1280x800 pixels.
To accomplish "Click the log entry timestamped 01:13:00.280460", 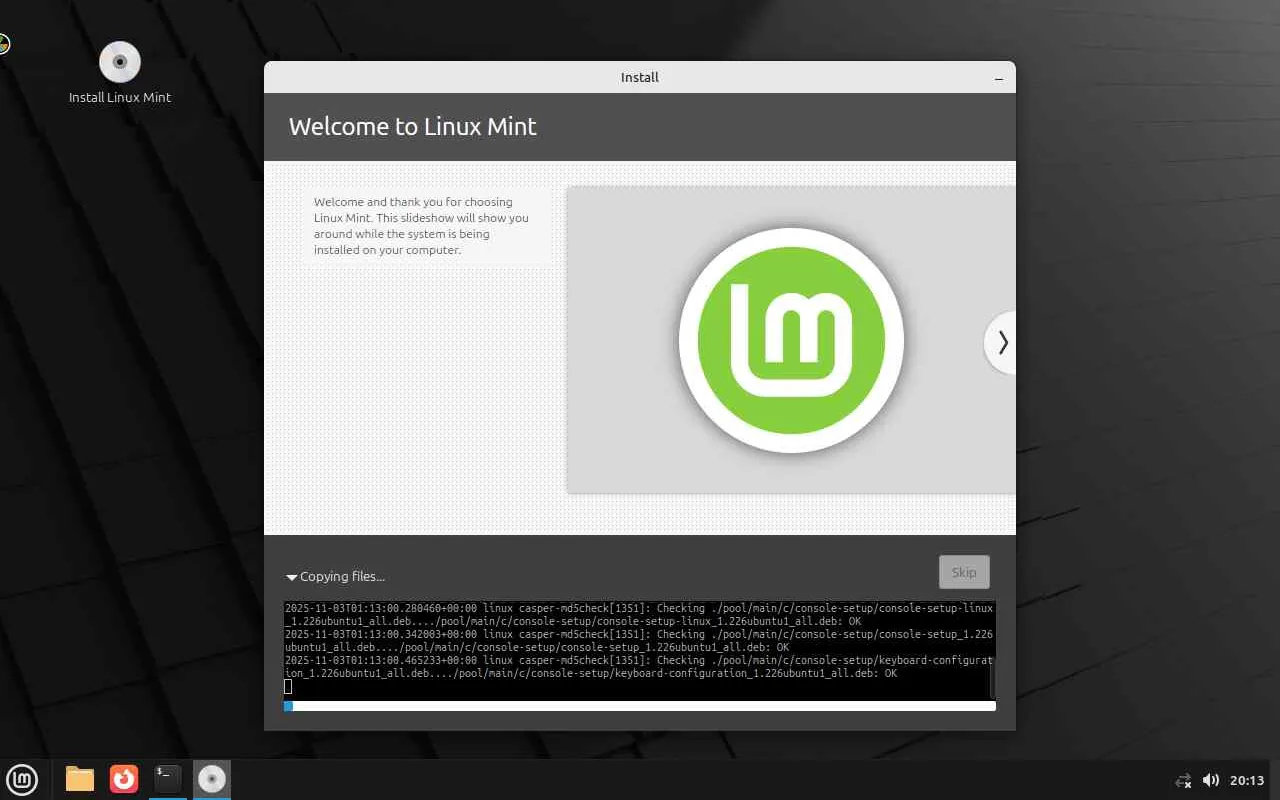I will pyautogui.click(x=639, y=615).
